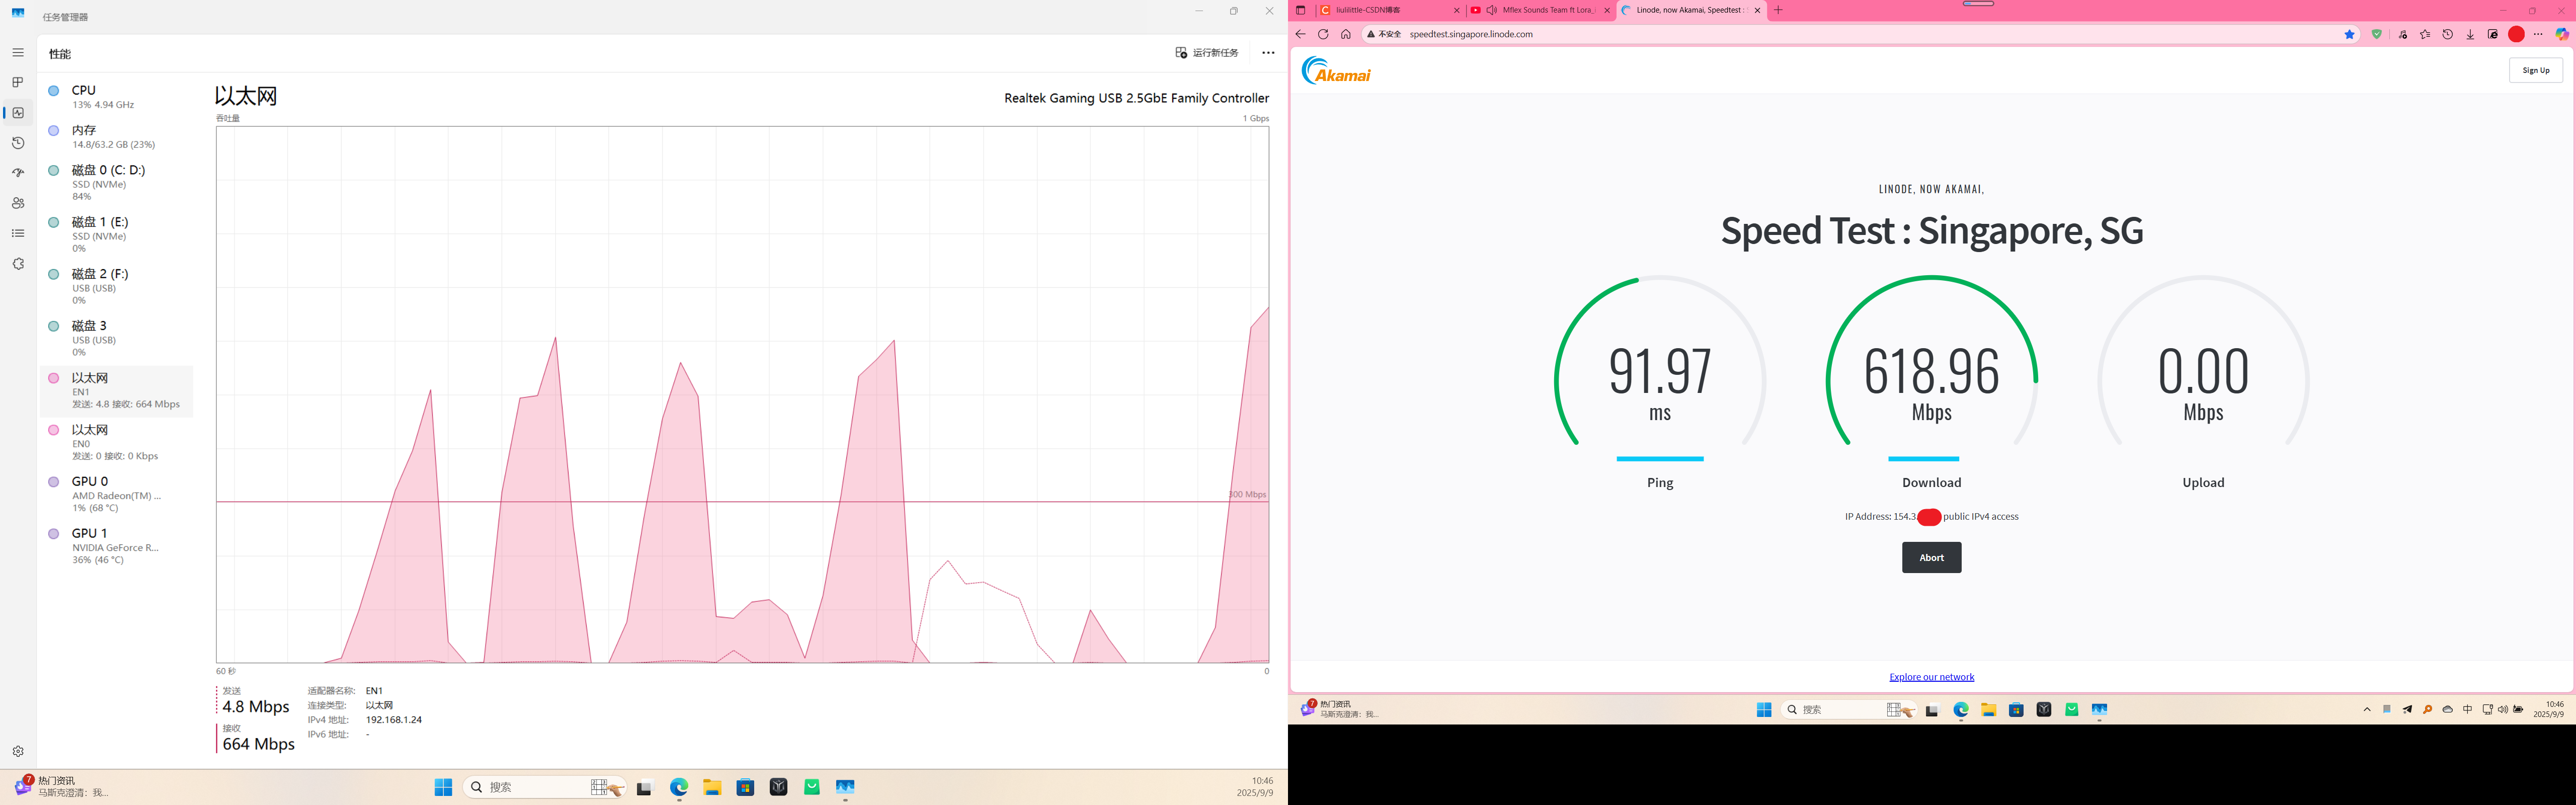The width and height of the screenshot is (2576, 805).
Task: Select CPU in performance list
Action: click(116, 97)
